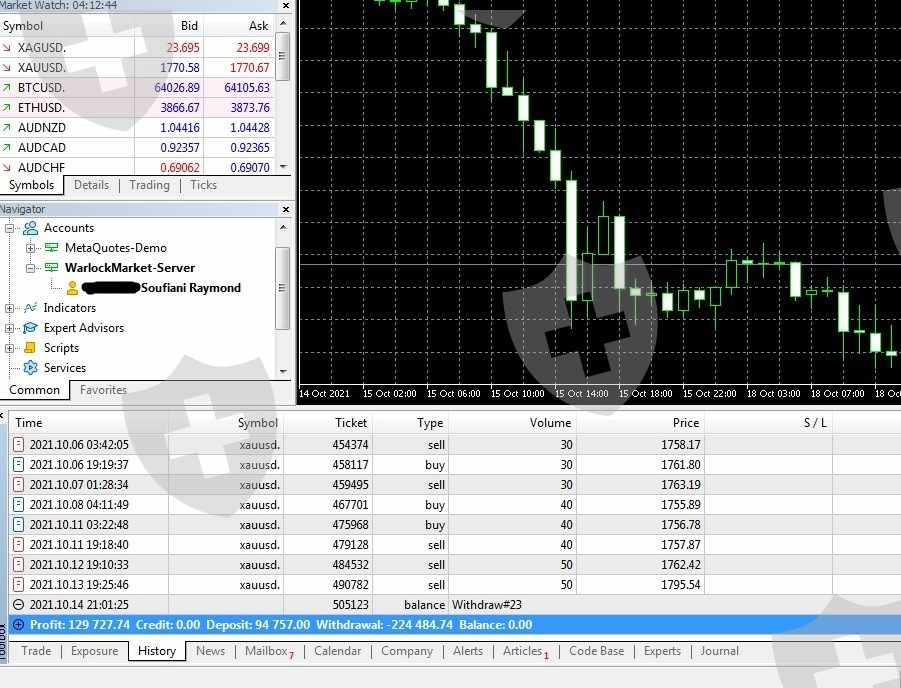
Task: Click the Scripts folder icon
Action: click(x=31, y=348)
